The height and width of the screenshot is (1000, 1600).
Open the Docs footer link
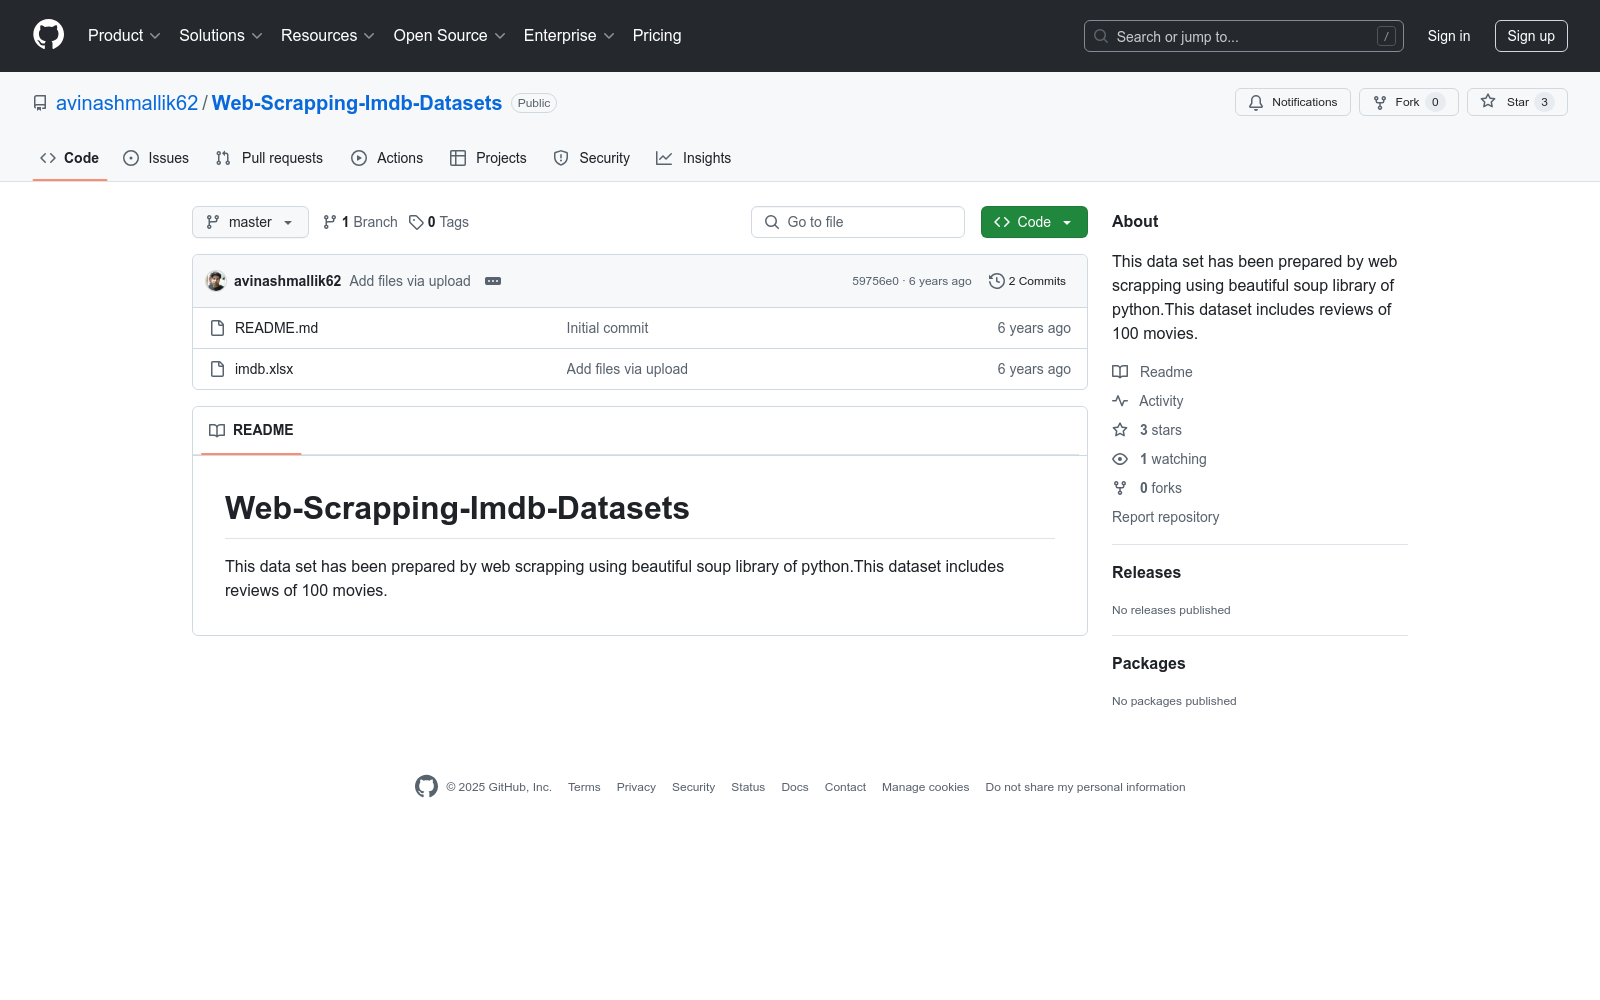(795, 787)
